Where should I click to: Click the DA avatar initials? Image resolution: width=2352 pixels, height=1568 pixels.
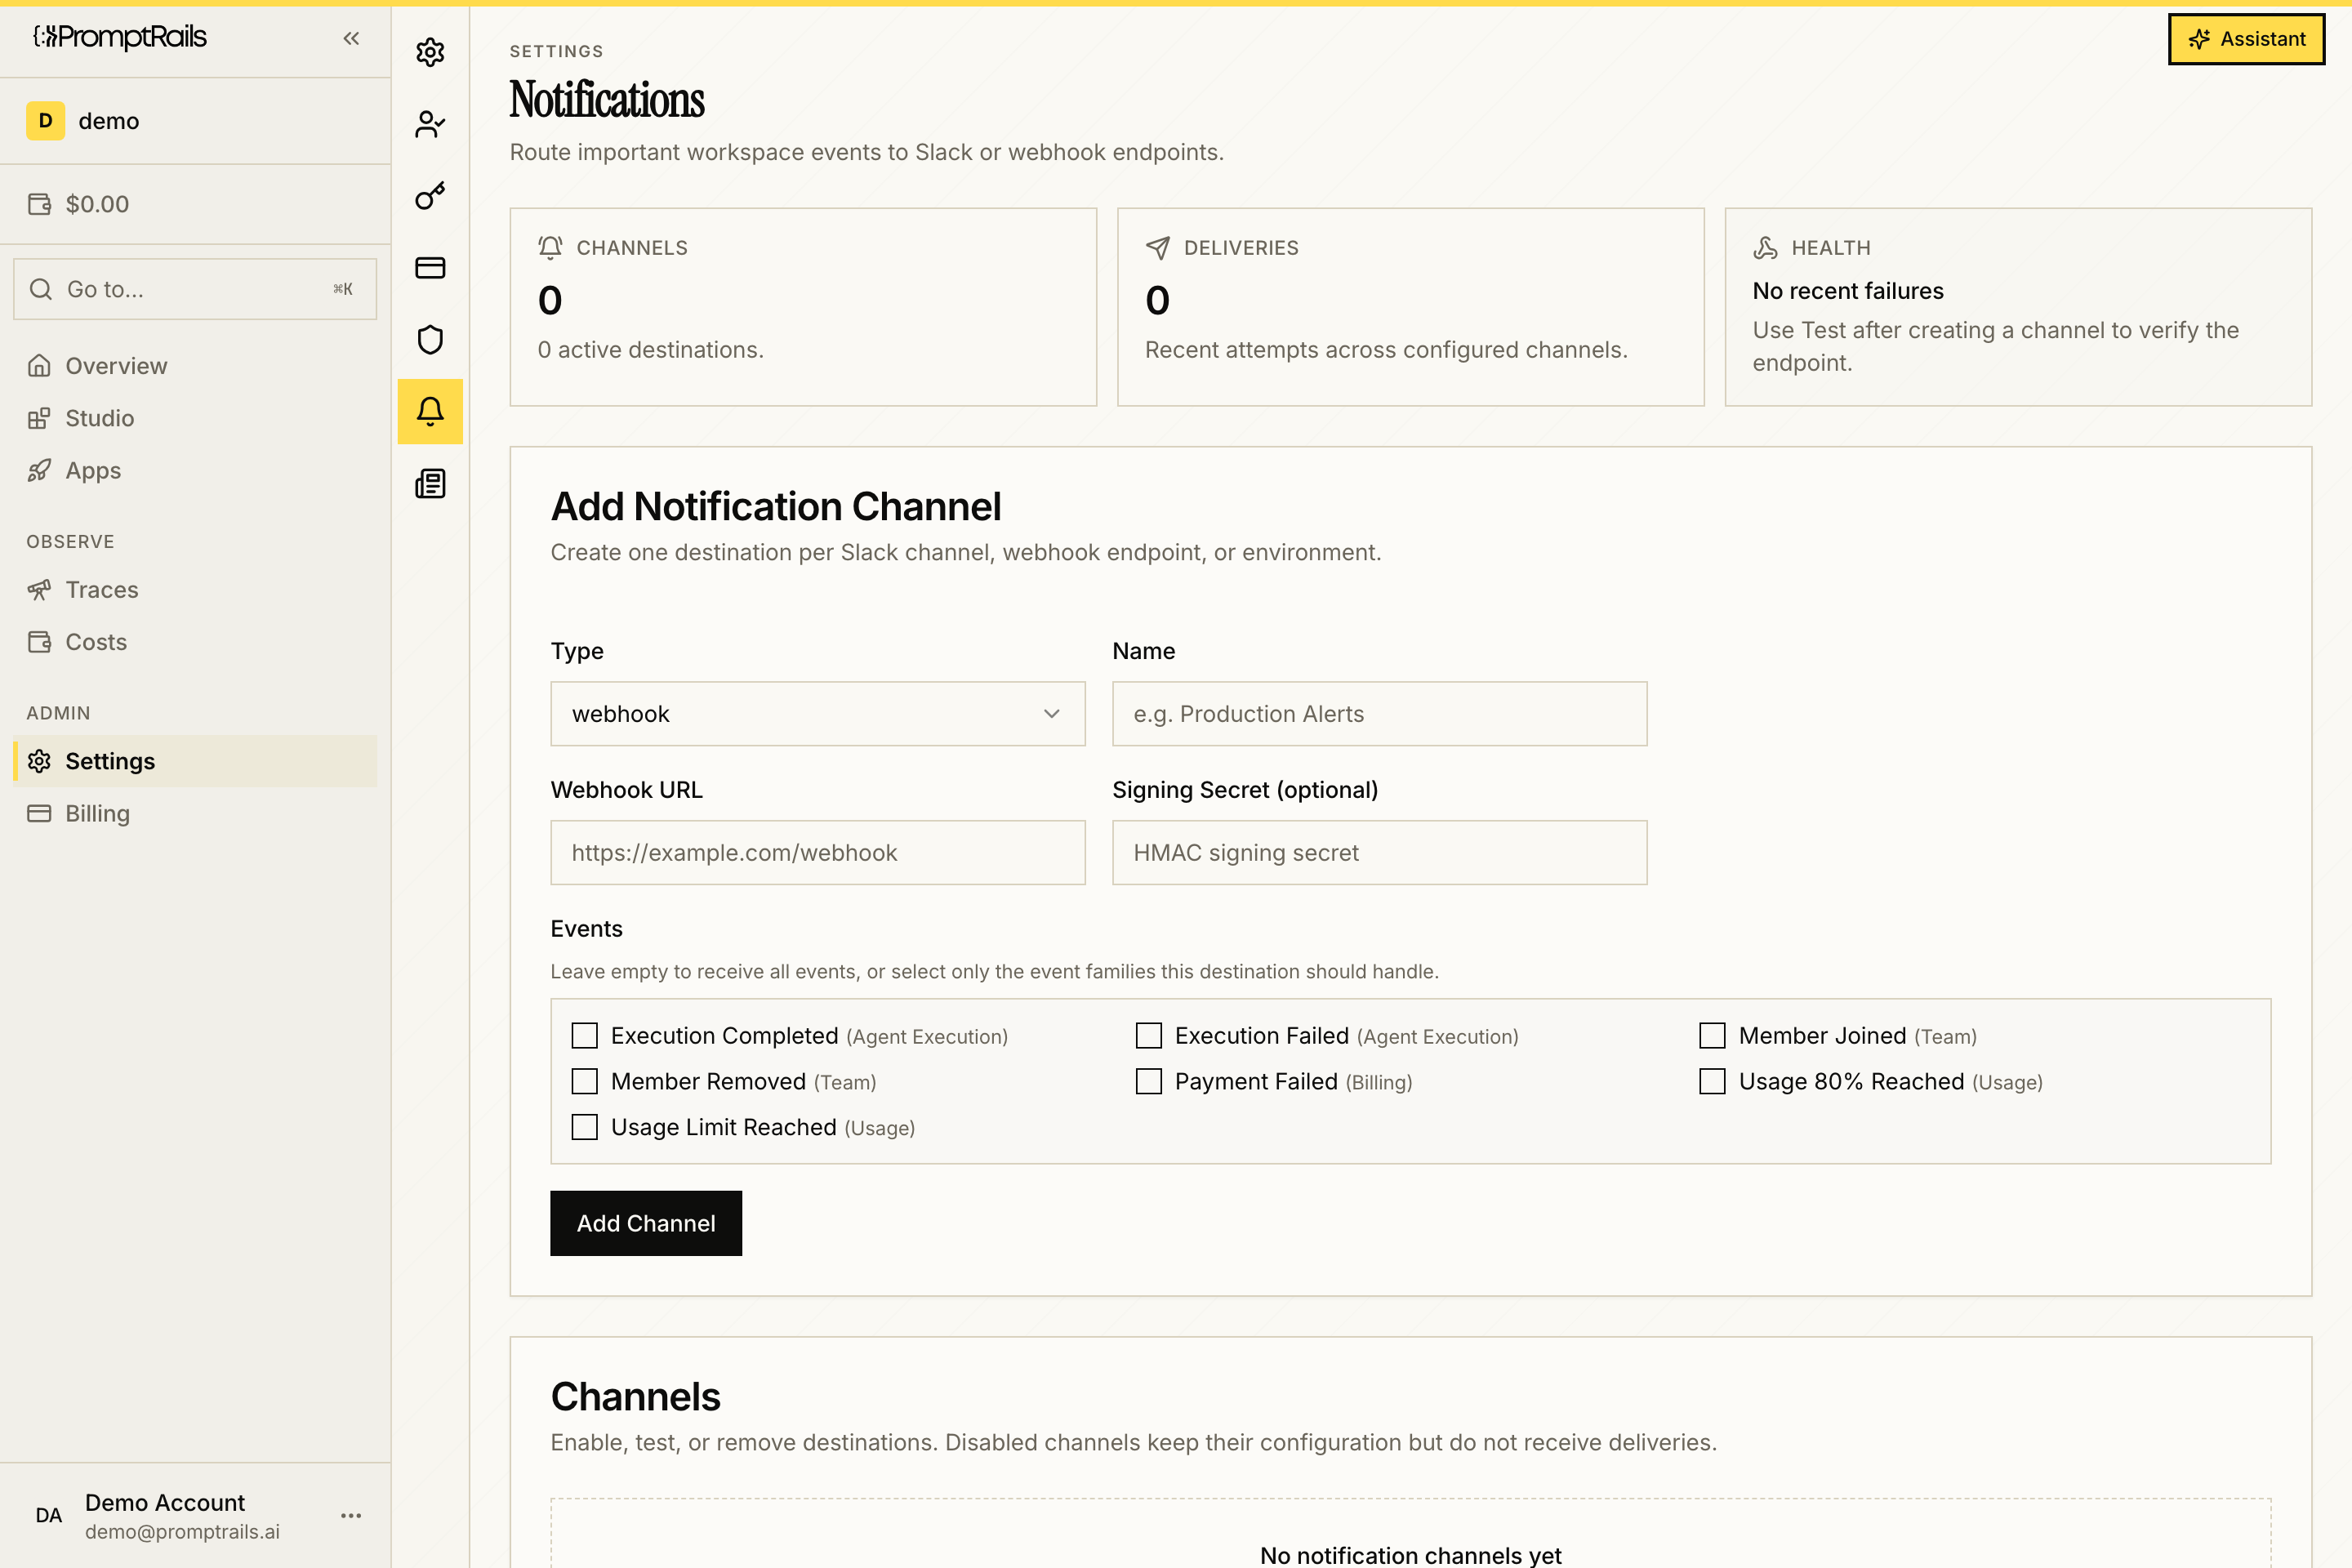pos(48,1516)
